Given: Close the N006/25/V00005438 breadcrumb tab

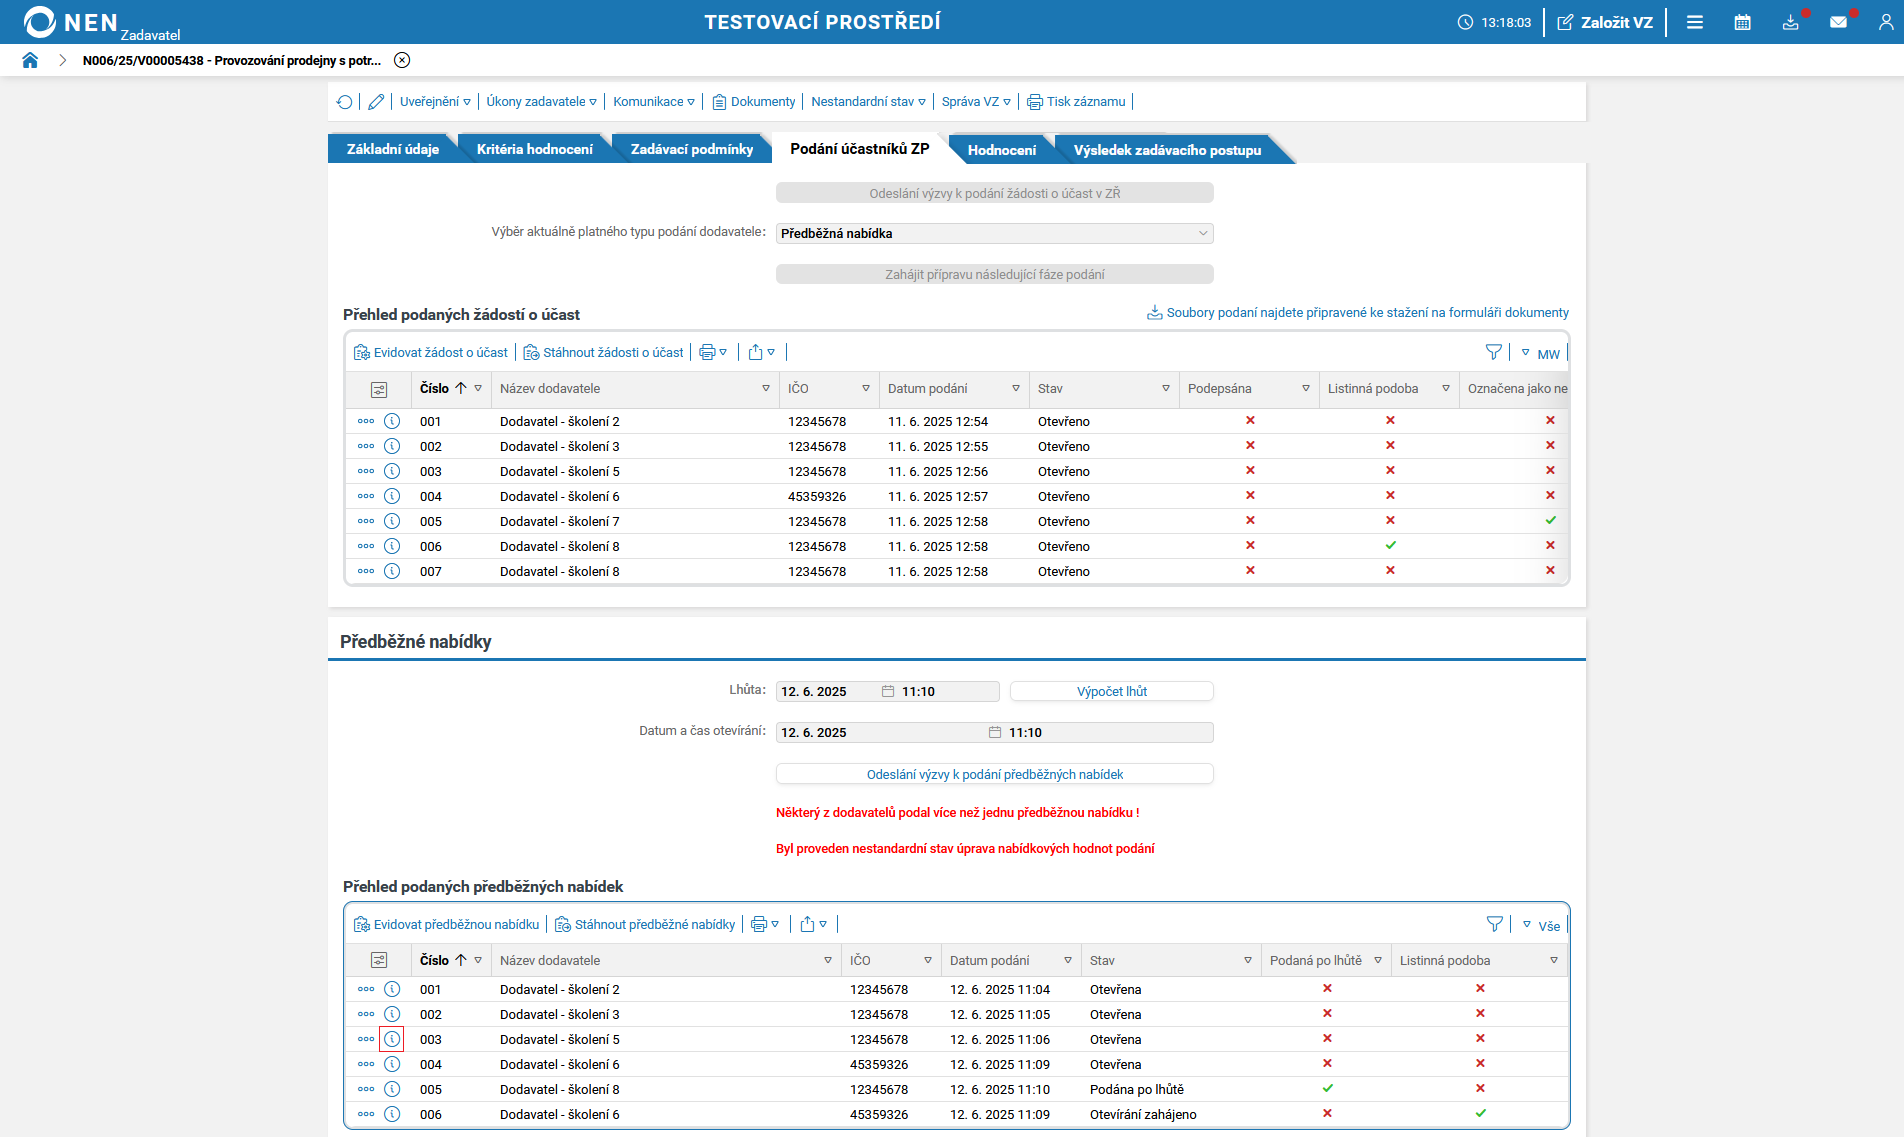Looking at the screenshot, I should pyautogui.click(x=402, y=60).
